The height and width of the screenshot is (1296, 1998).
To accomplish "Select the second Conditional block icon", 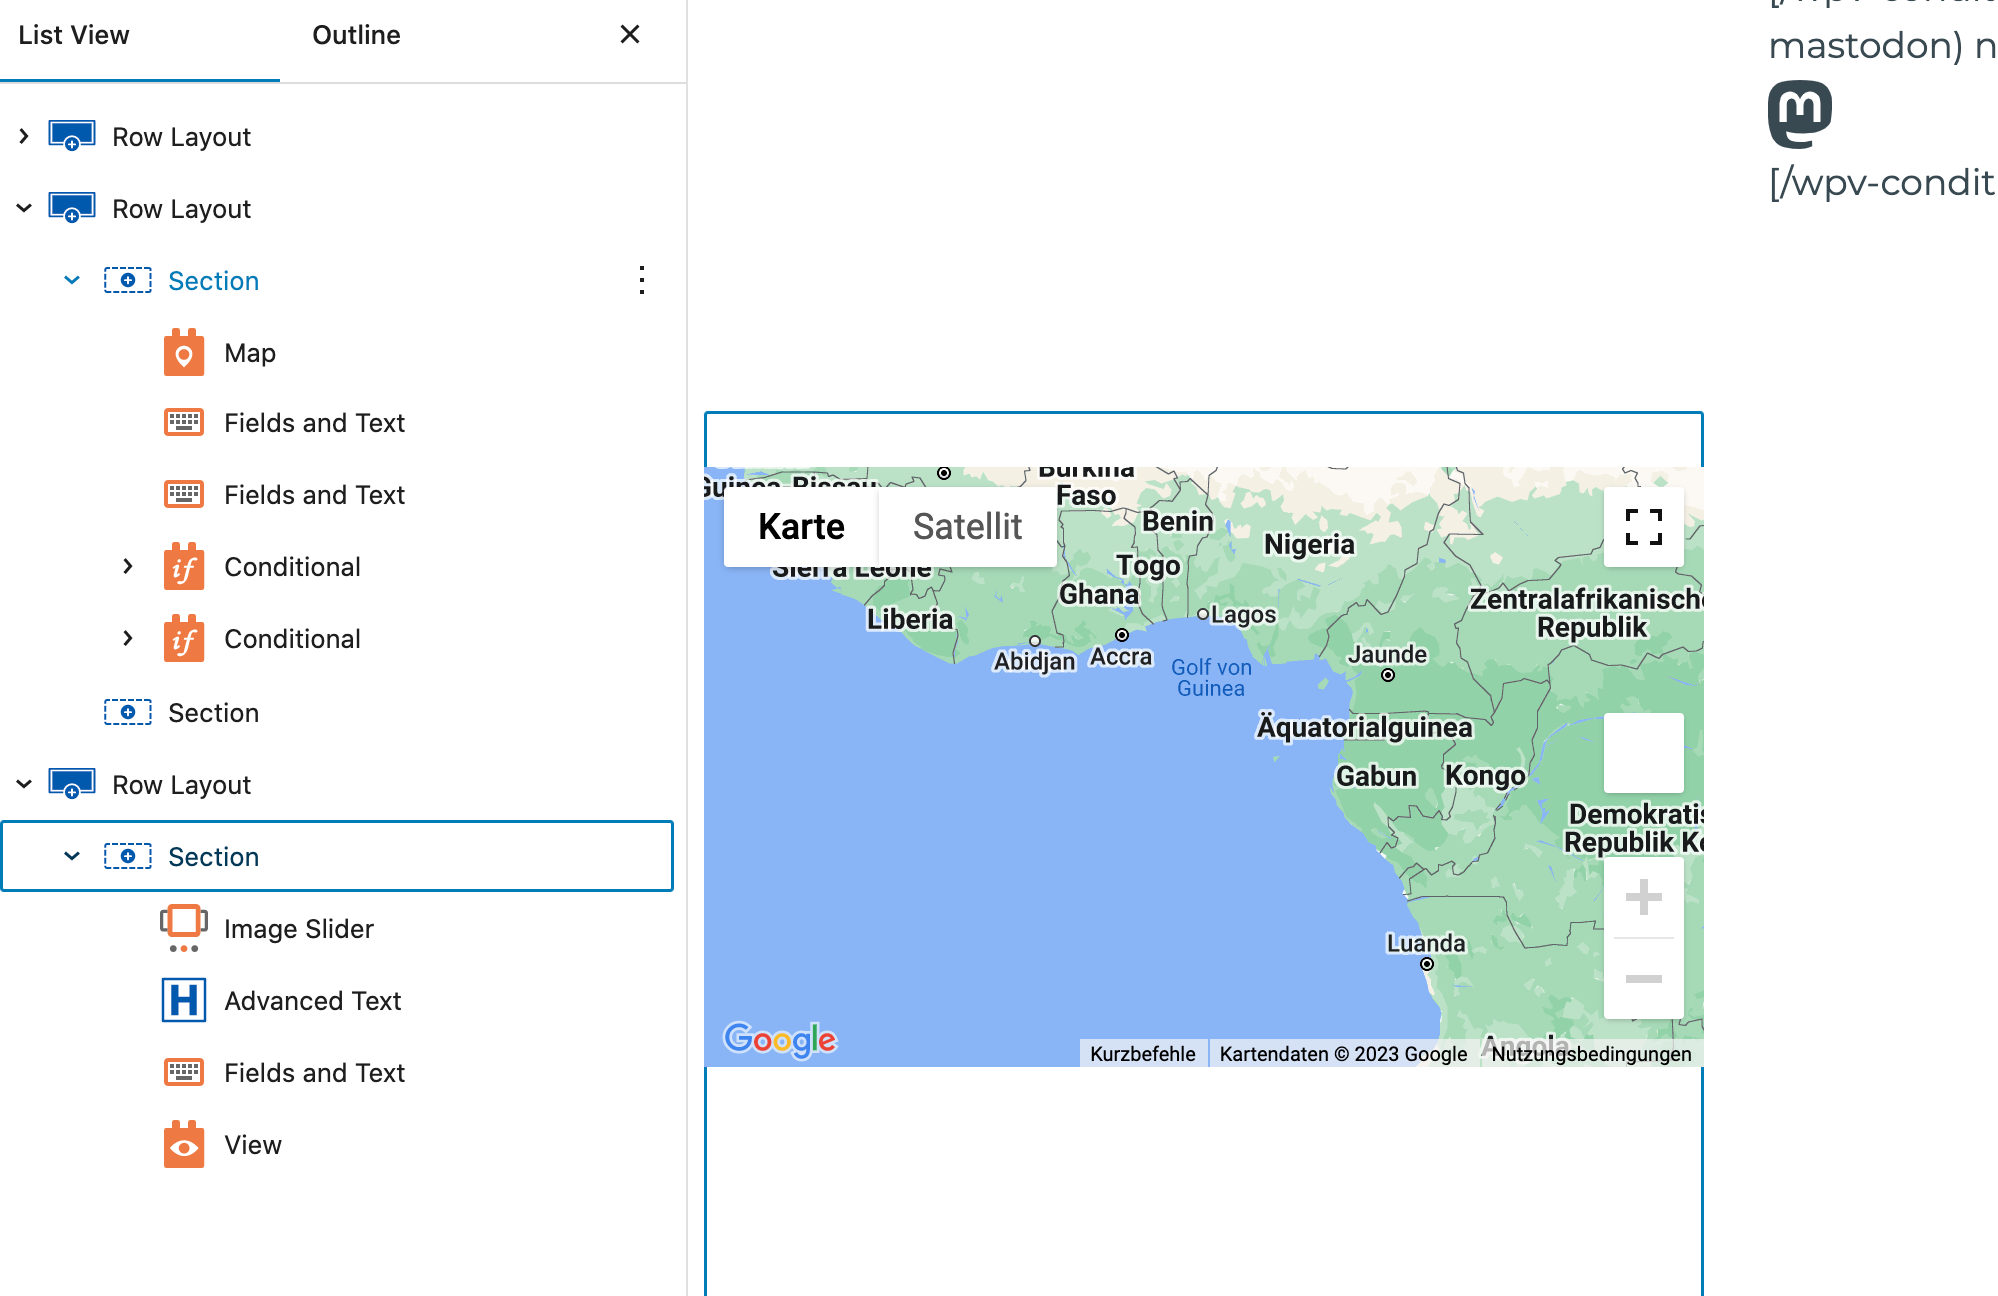I will click(184, 638).
